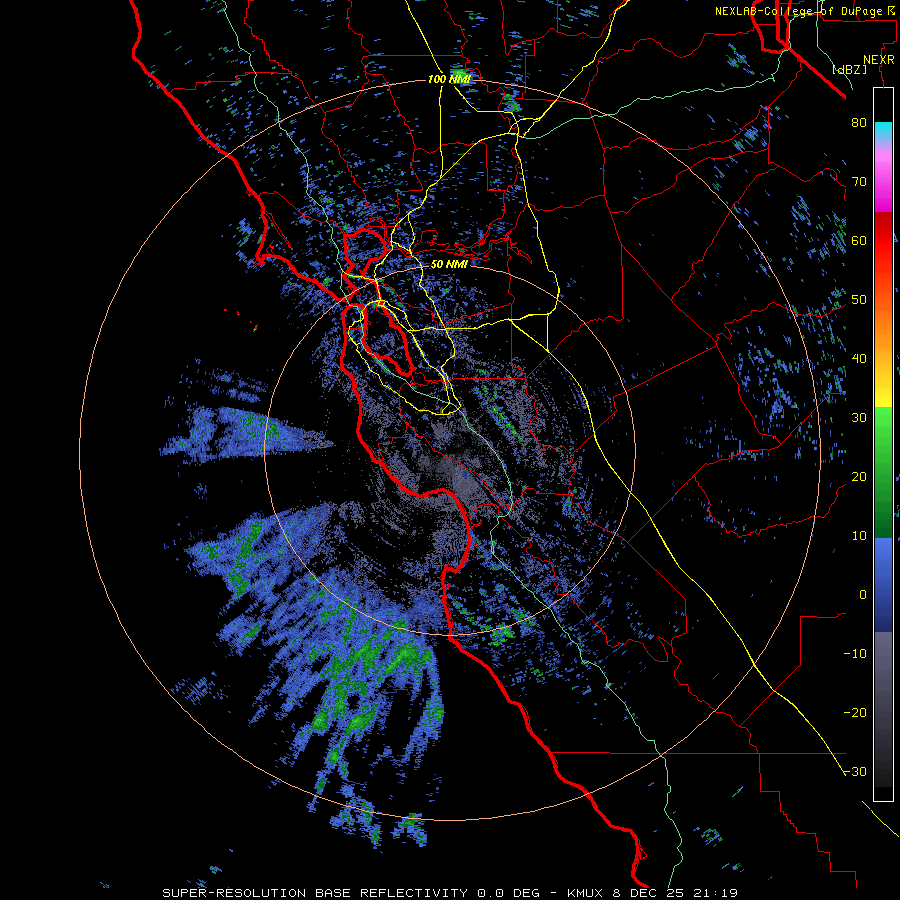Click the blue segment of the reflectivity color bar
Viewport: 900px width, 900px height.
tap(883, 585)
